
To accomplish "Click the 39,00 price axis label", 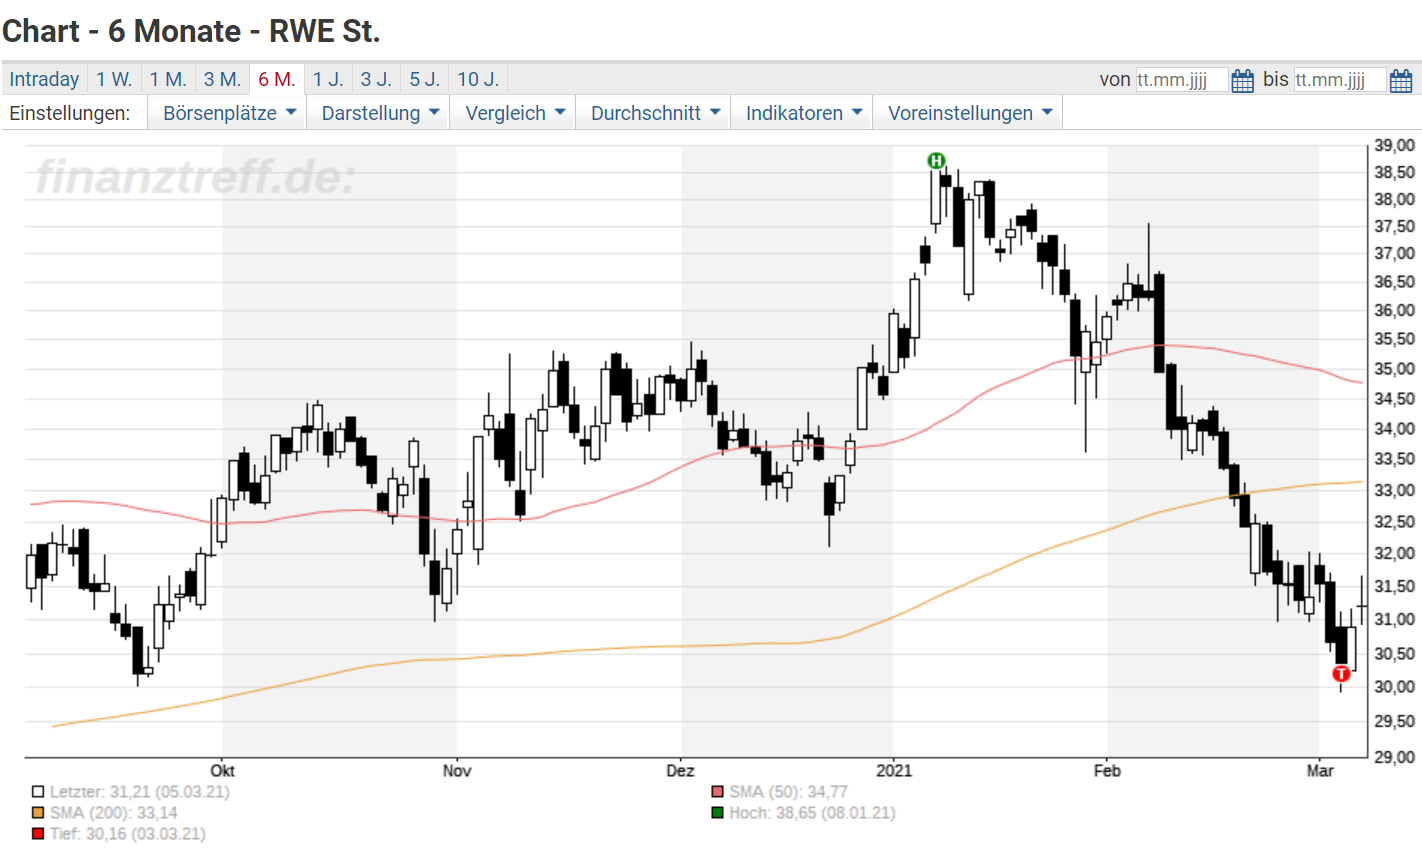I will tap(1394, 146).
